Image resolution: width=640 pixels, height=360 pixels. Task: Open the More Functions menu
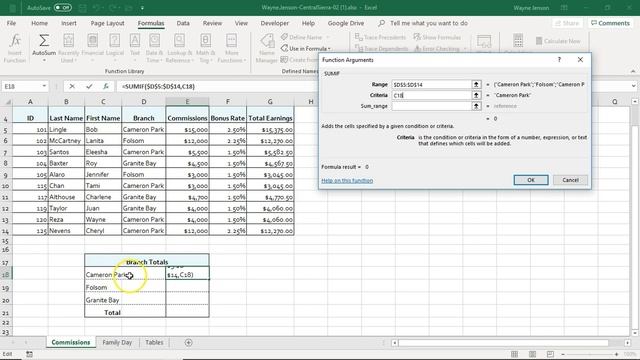tap(231, 48)
